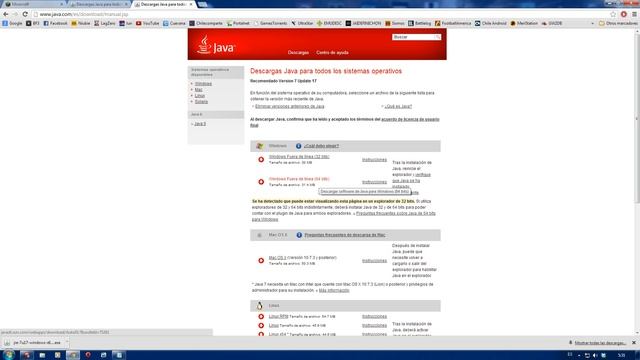Image resolution: width=640 pixels, height=360 pixels.
Task: Open Instrucciones for Mac OS X
Action: point(374,260)
